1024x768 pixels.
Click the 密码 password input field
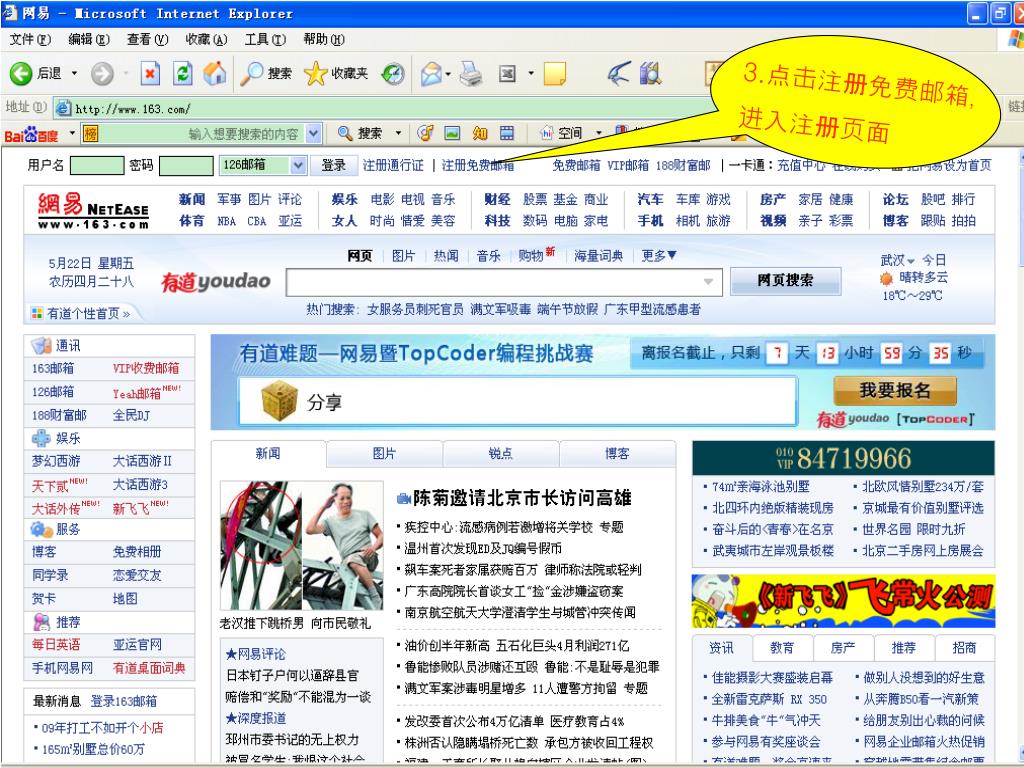[185, 165]
